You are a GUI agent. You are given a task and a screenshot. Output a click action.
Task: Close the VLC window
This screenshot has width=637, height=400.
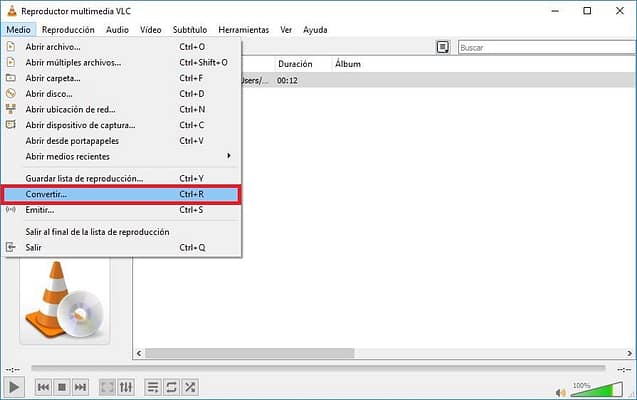(620, 11)
